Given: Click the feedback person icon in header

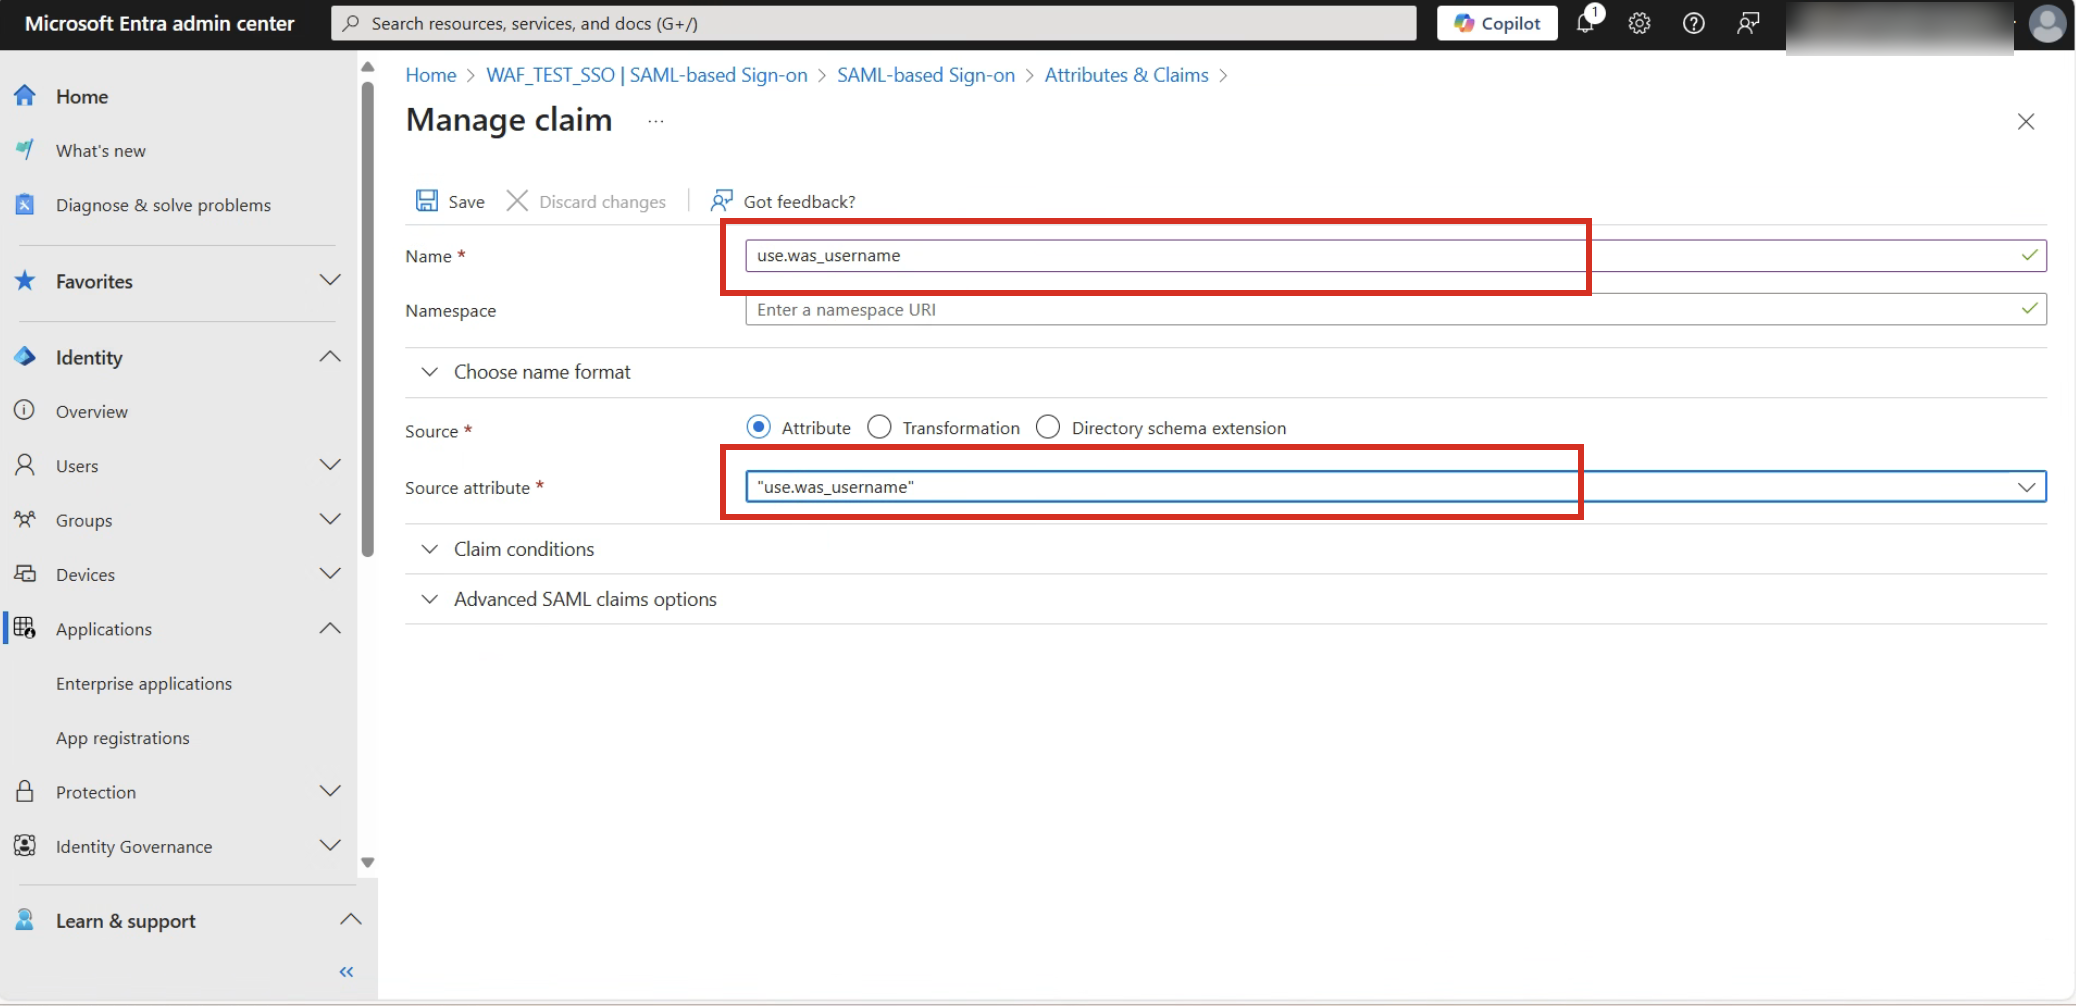Looking at the screenshot, I should 1748,23.
